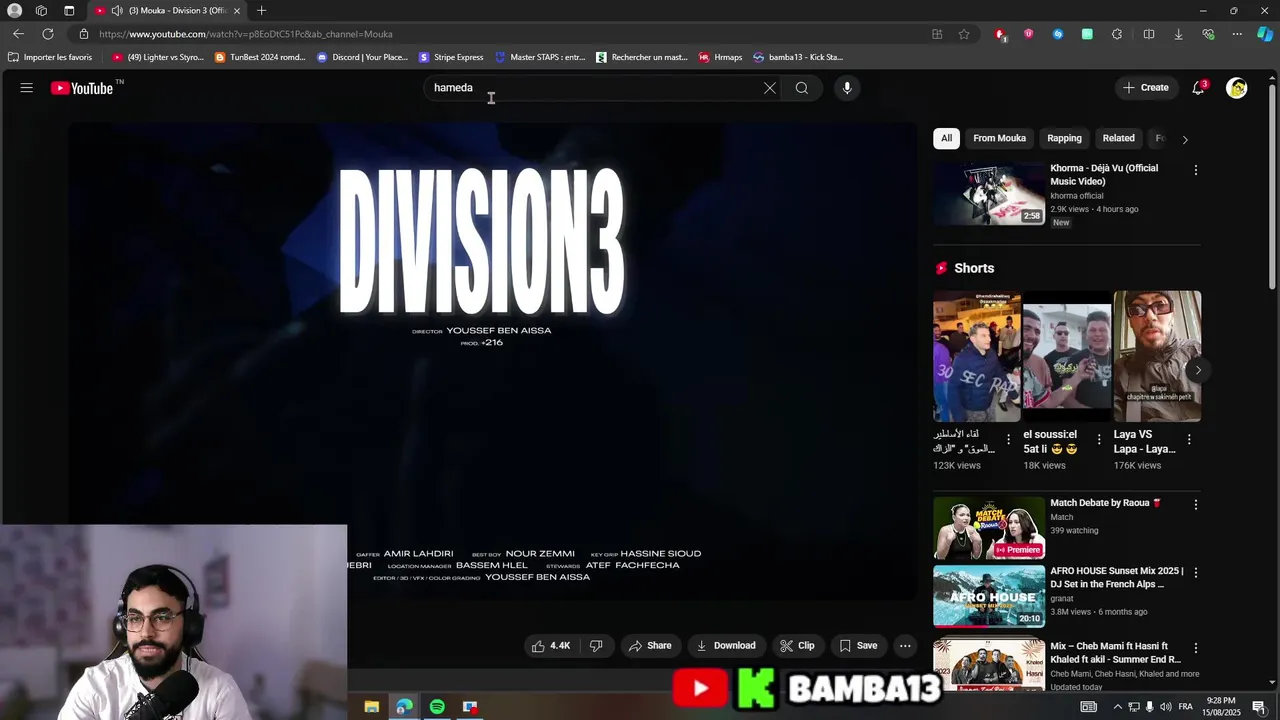Share the video
The image size is (1280, 720).
pyautogui.click(x=649, y=646)
